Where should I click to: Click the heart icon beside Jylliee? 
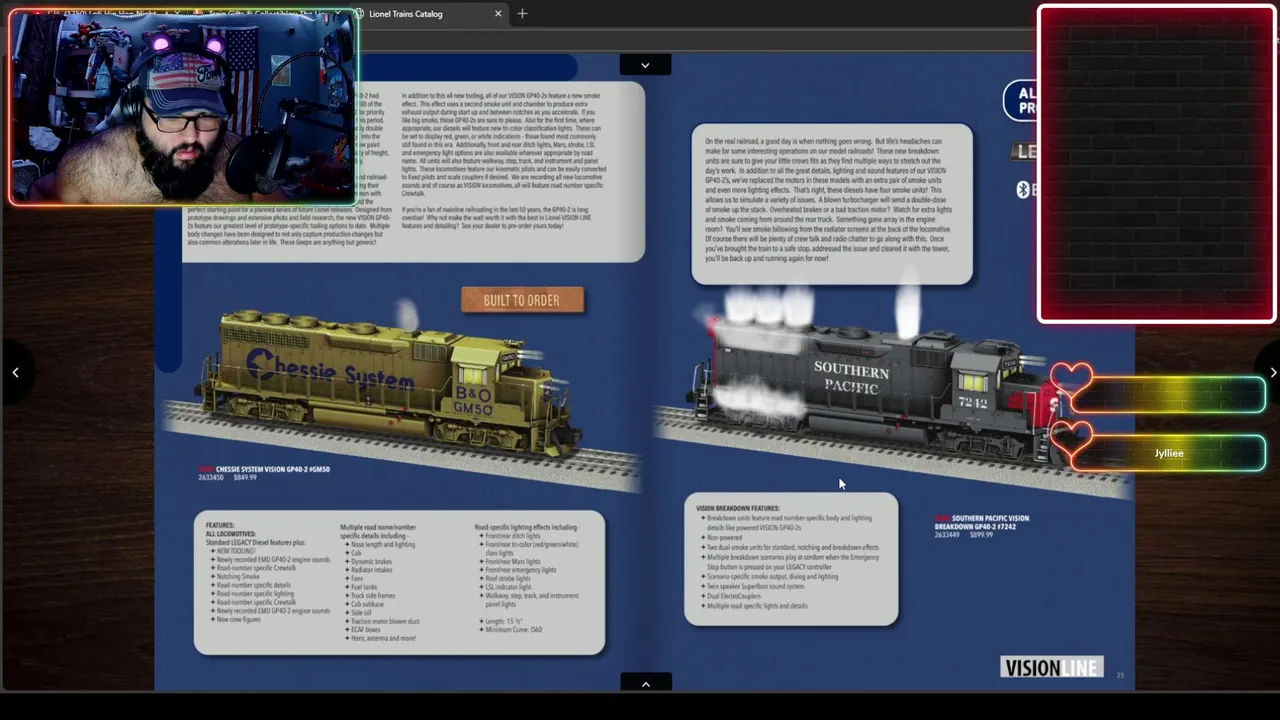tap(1071, 440)
